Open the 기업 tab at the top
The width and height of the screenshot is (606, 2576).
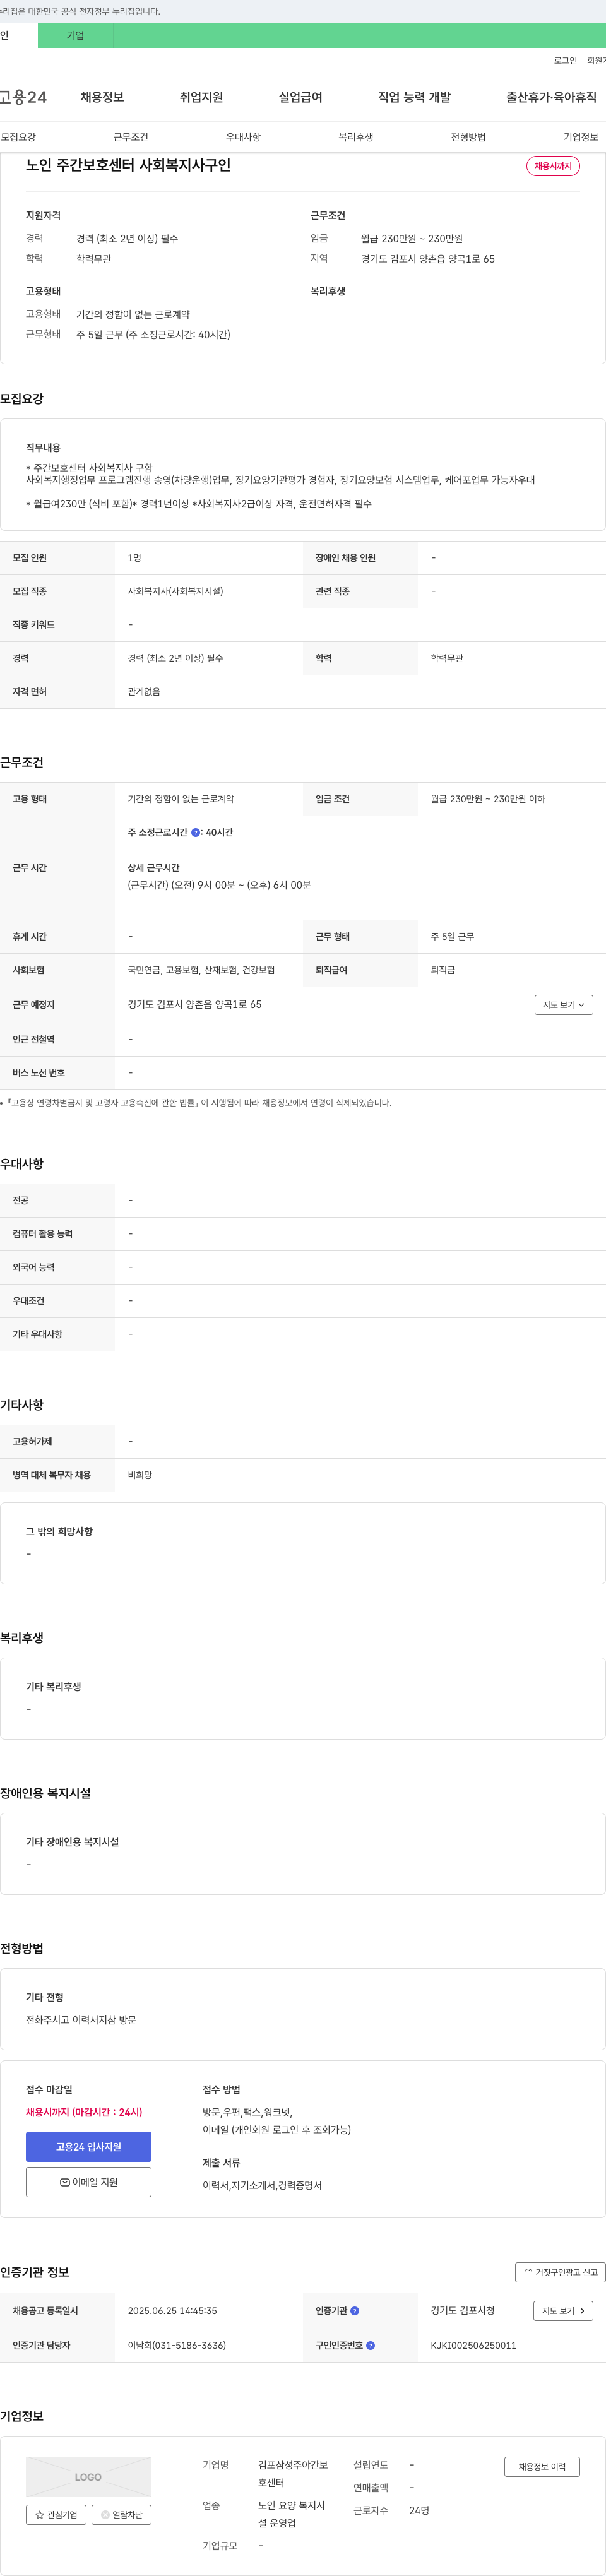75,35
